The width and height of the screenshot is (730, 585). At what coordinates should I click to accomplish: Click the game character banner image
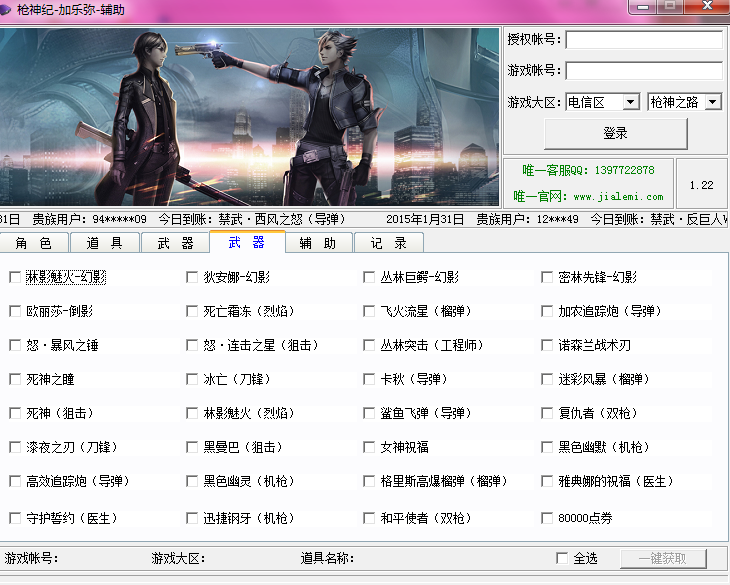[x=249, y=116]
